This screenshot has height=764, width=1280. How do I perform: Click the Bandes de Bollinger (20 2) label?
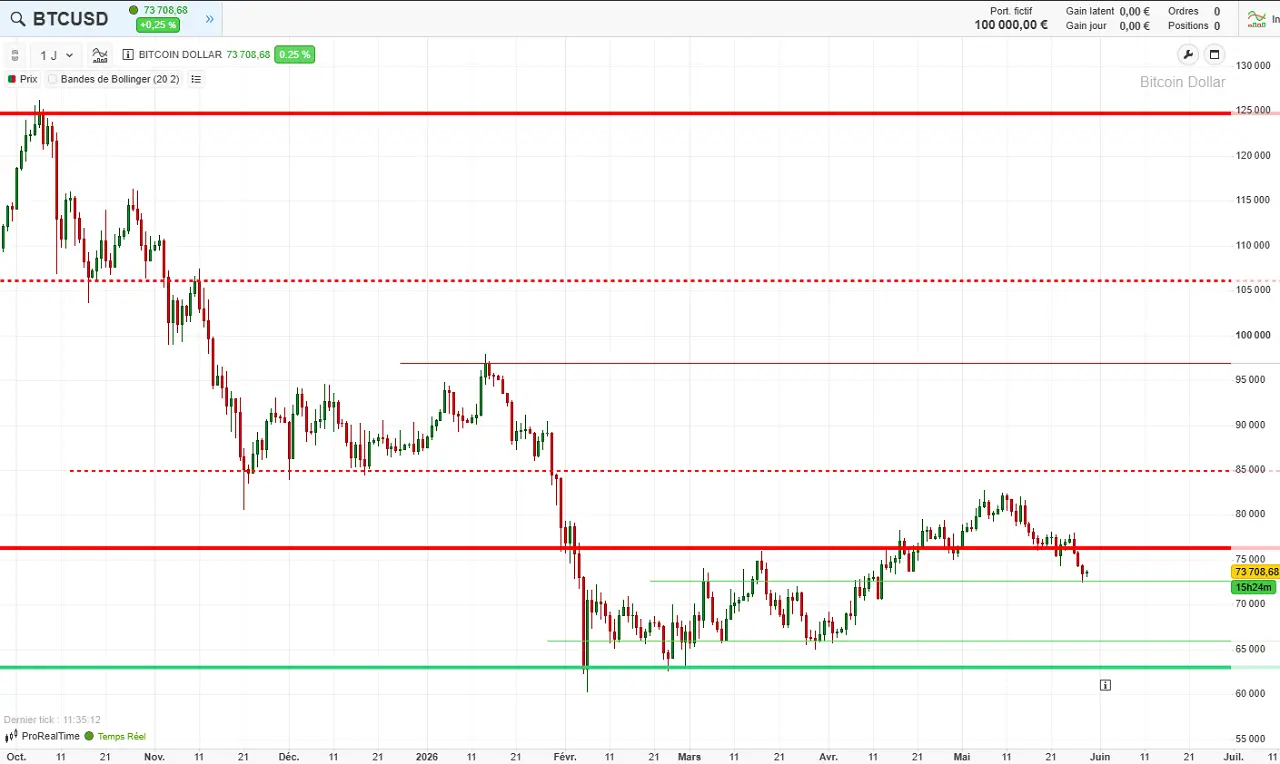pyautogui.click(x=120, y=79)
